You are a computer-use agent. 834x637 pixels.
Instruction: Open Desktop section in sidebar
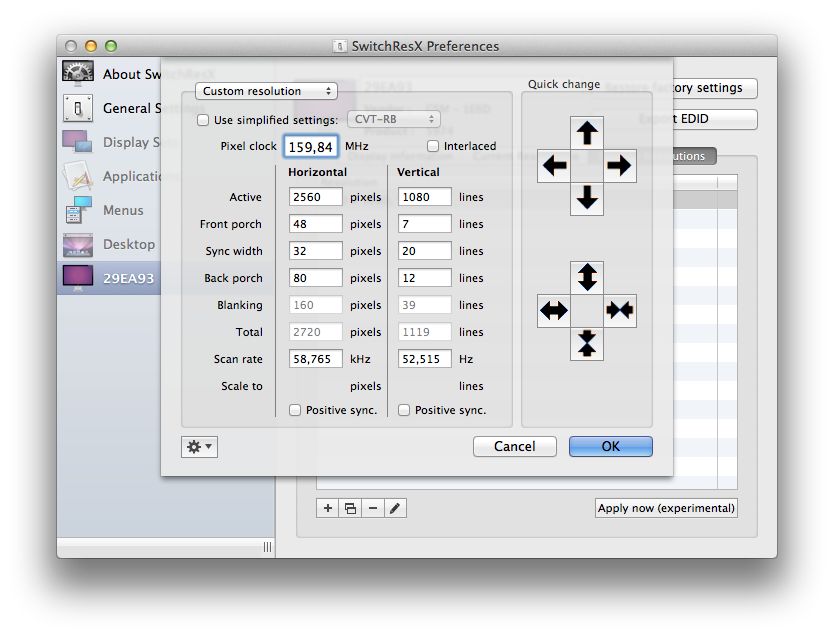click(112, 244)
